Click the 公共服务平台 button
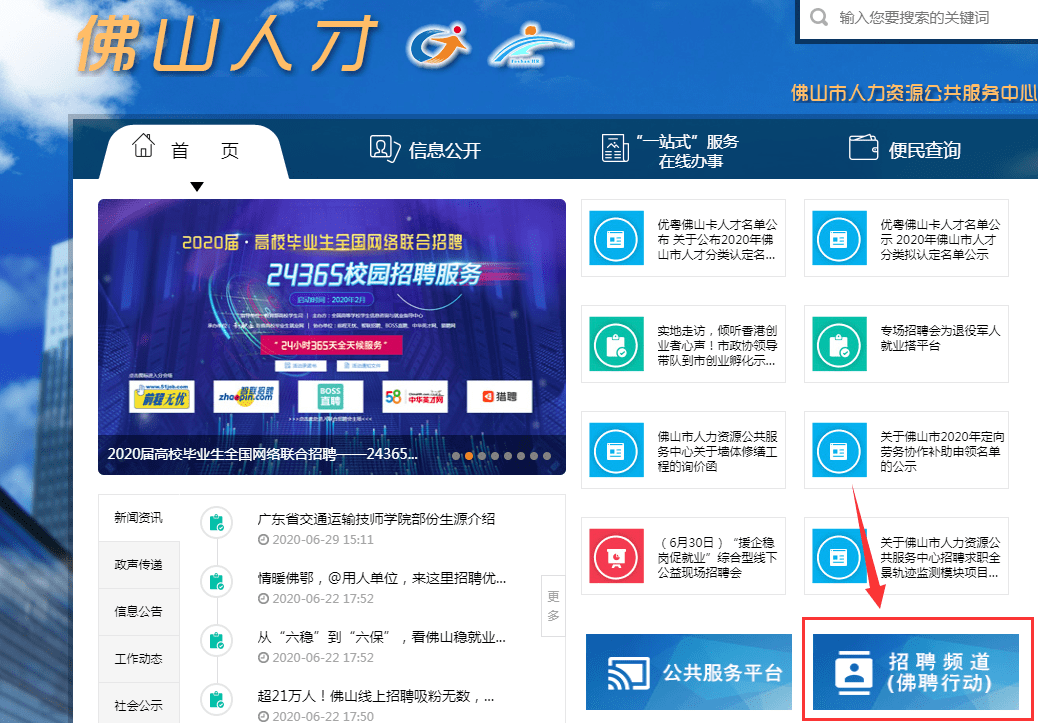Screen dimensions: 1038x723 tap(688, 672)
